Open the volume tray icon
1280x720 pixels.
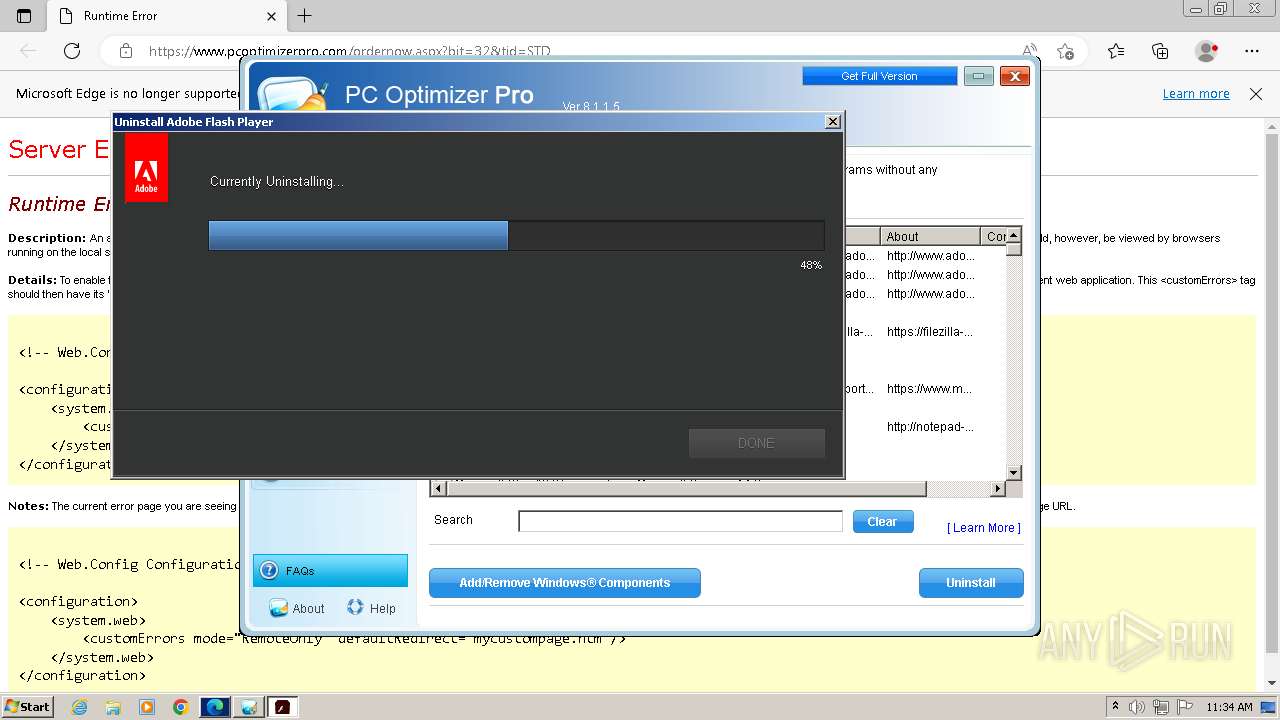(x=1137, y=707)
